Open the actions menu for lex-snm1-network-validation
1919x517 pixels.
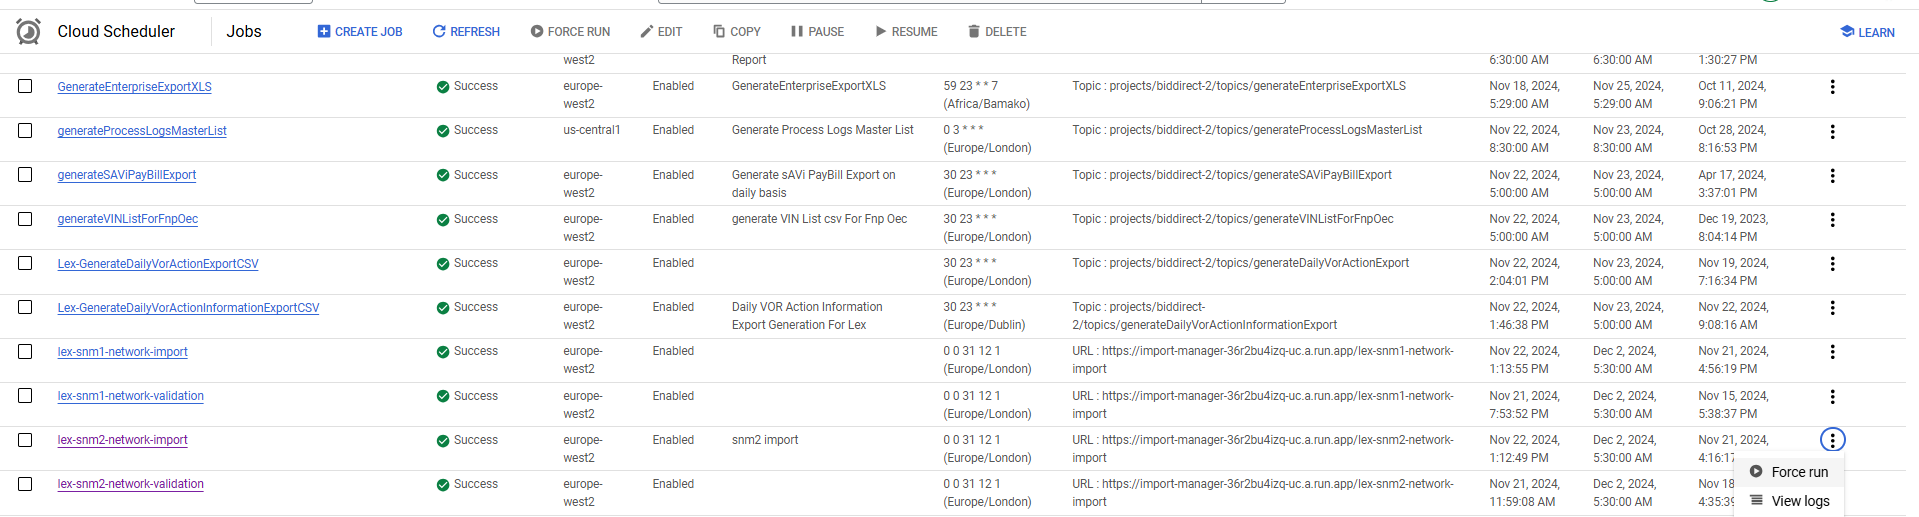[x=1832, y=396]
